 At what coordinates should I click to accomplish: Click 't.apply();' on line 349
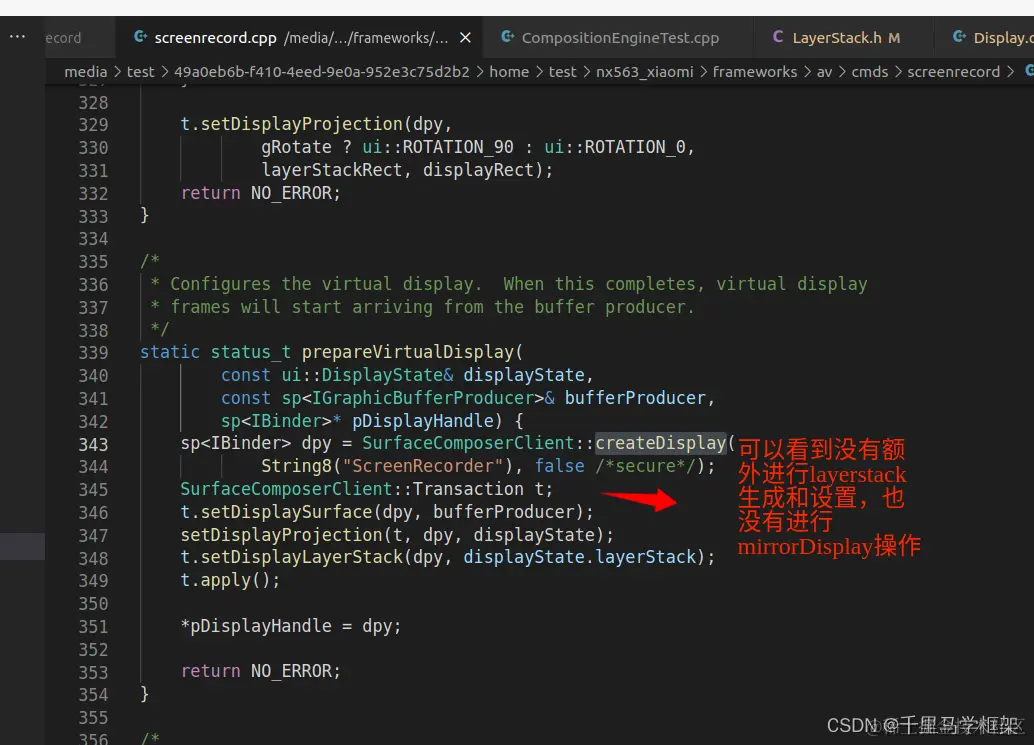tap(230, 580)
